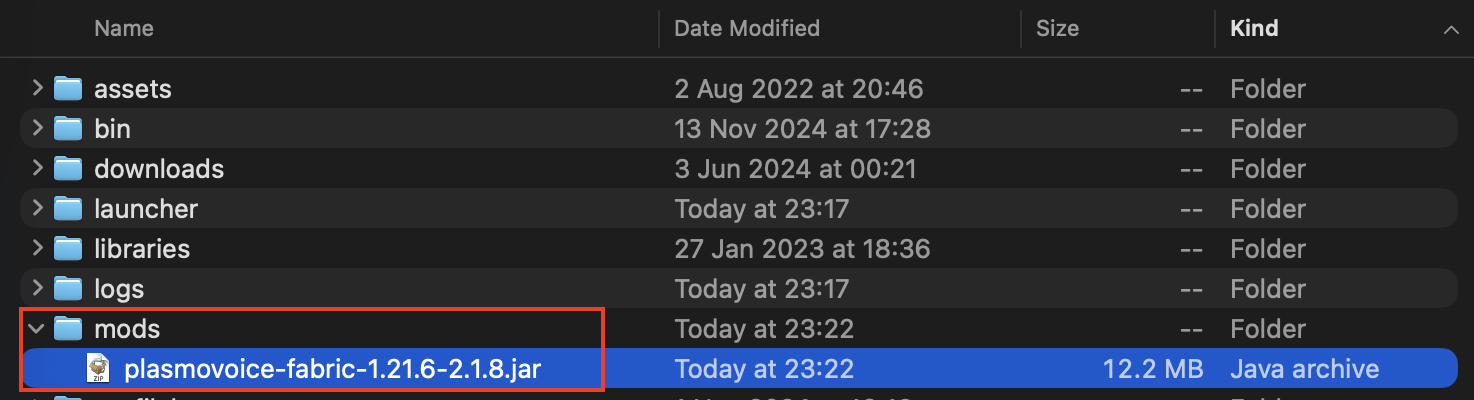The width and height of the screenshot is (1474, 400).
Task: Click the assets folder icon
Action: 67,89
